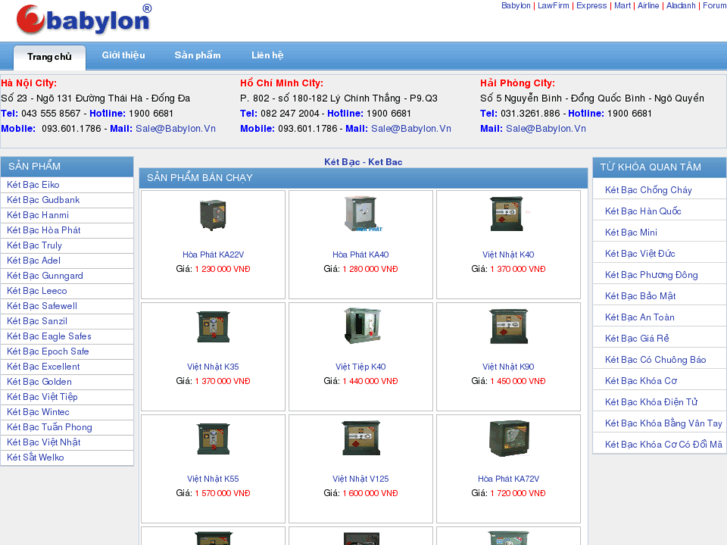Image resolution: width=727 pixels, height=545 pixels.
Task: Go to the Express top link
Action: (x=591, y=6)
